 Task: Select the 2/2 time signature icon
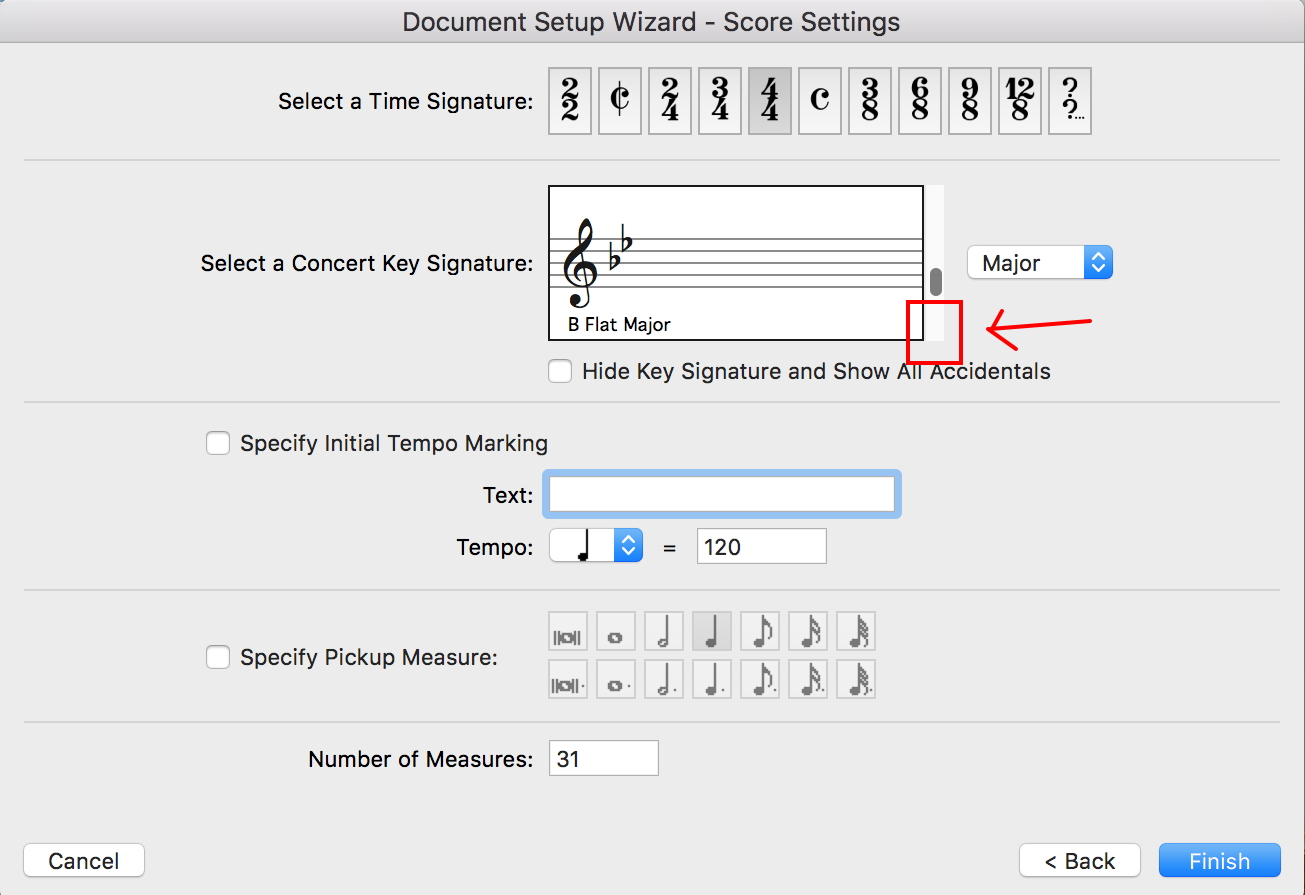[570, 101]
